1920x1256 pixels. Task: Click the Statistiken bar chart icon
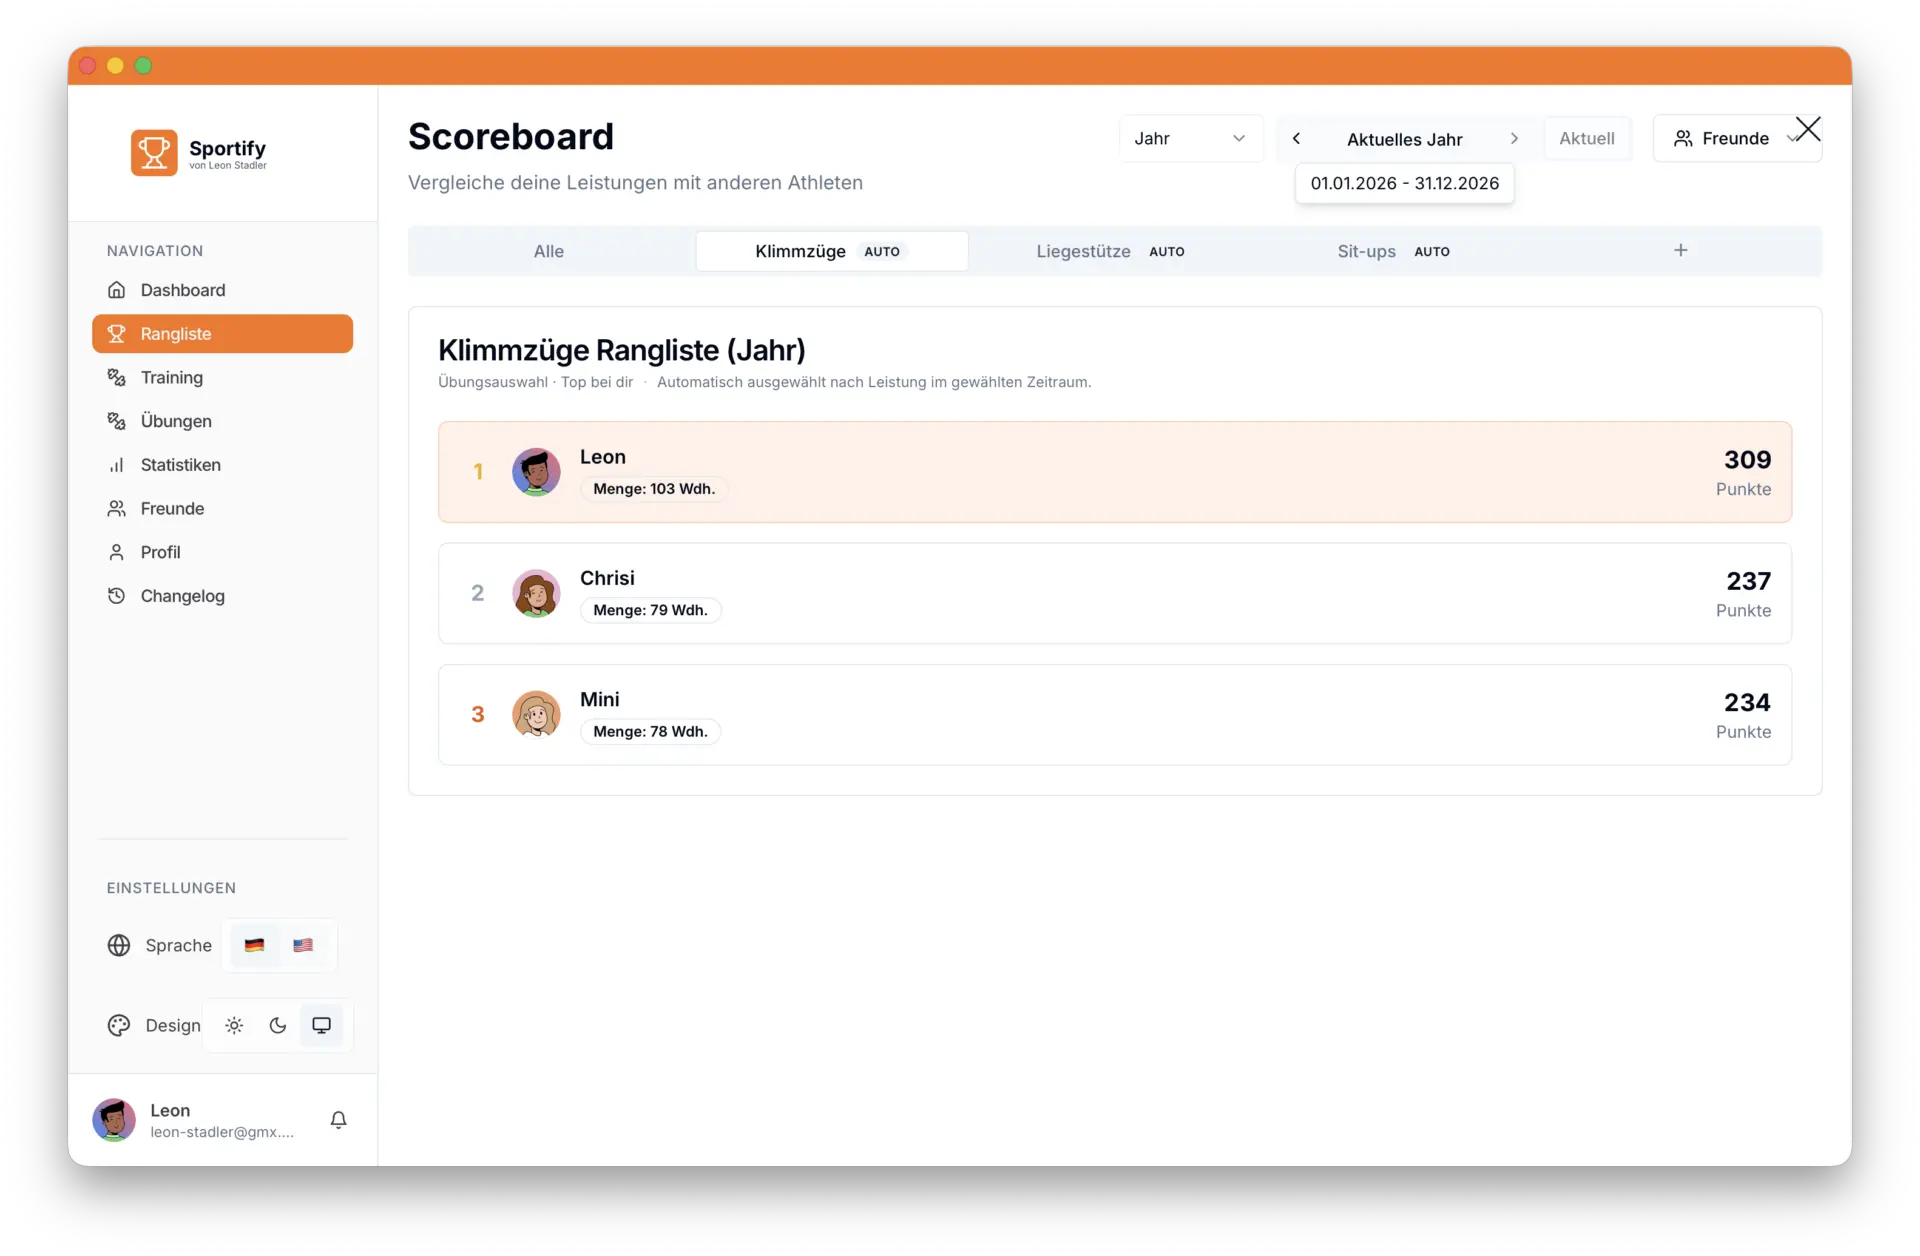coord(117,465)
